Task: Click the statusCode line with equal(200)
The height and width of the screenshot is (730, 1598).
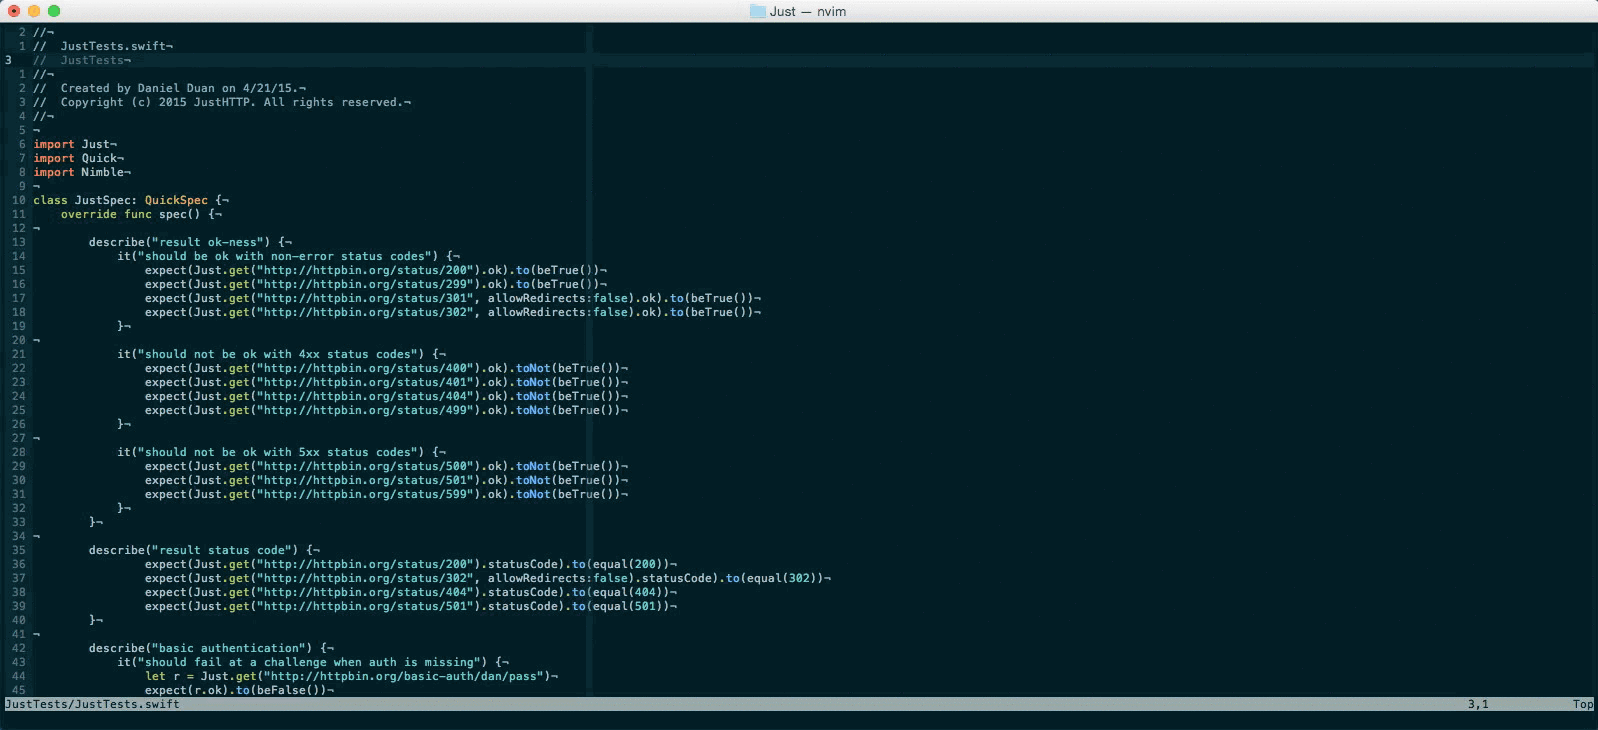Action: tap(411, 564)
